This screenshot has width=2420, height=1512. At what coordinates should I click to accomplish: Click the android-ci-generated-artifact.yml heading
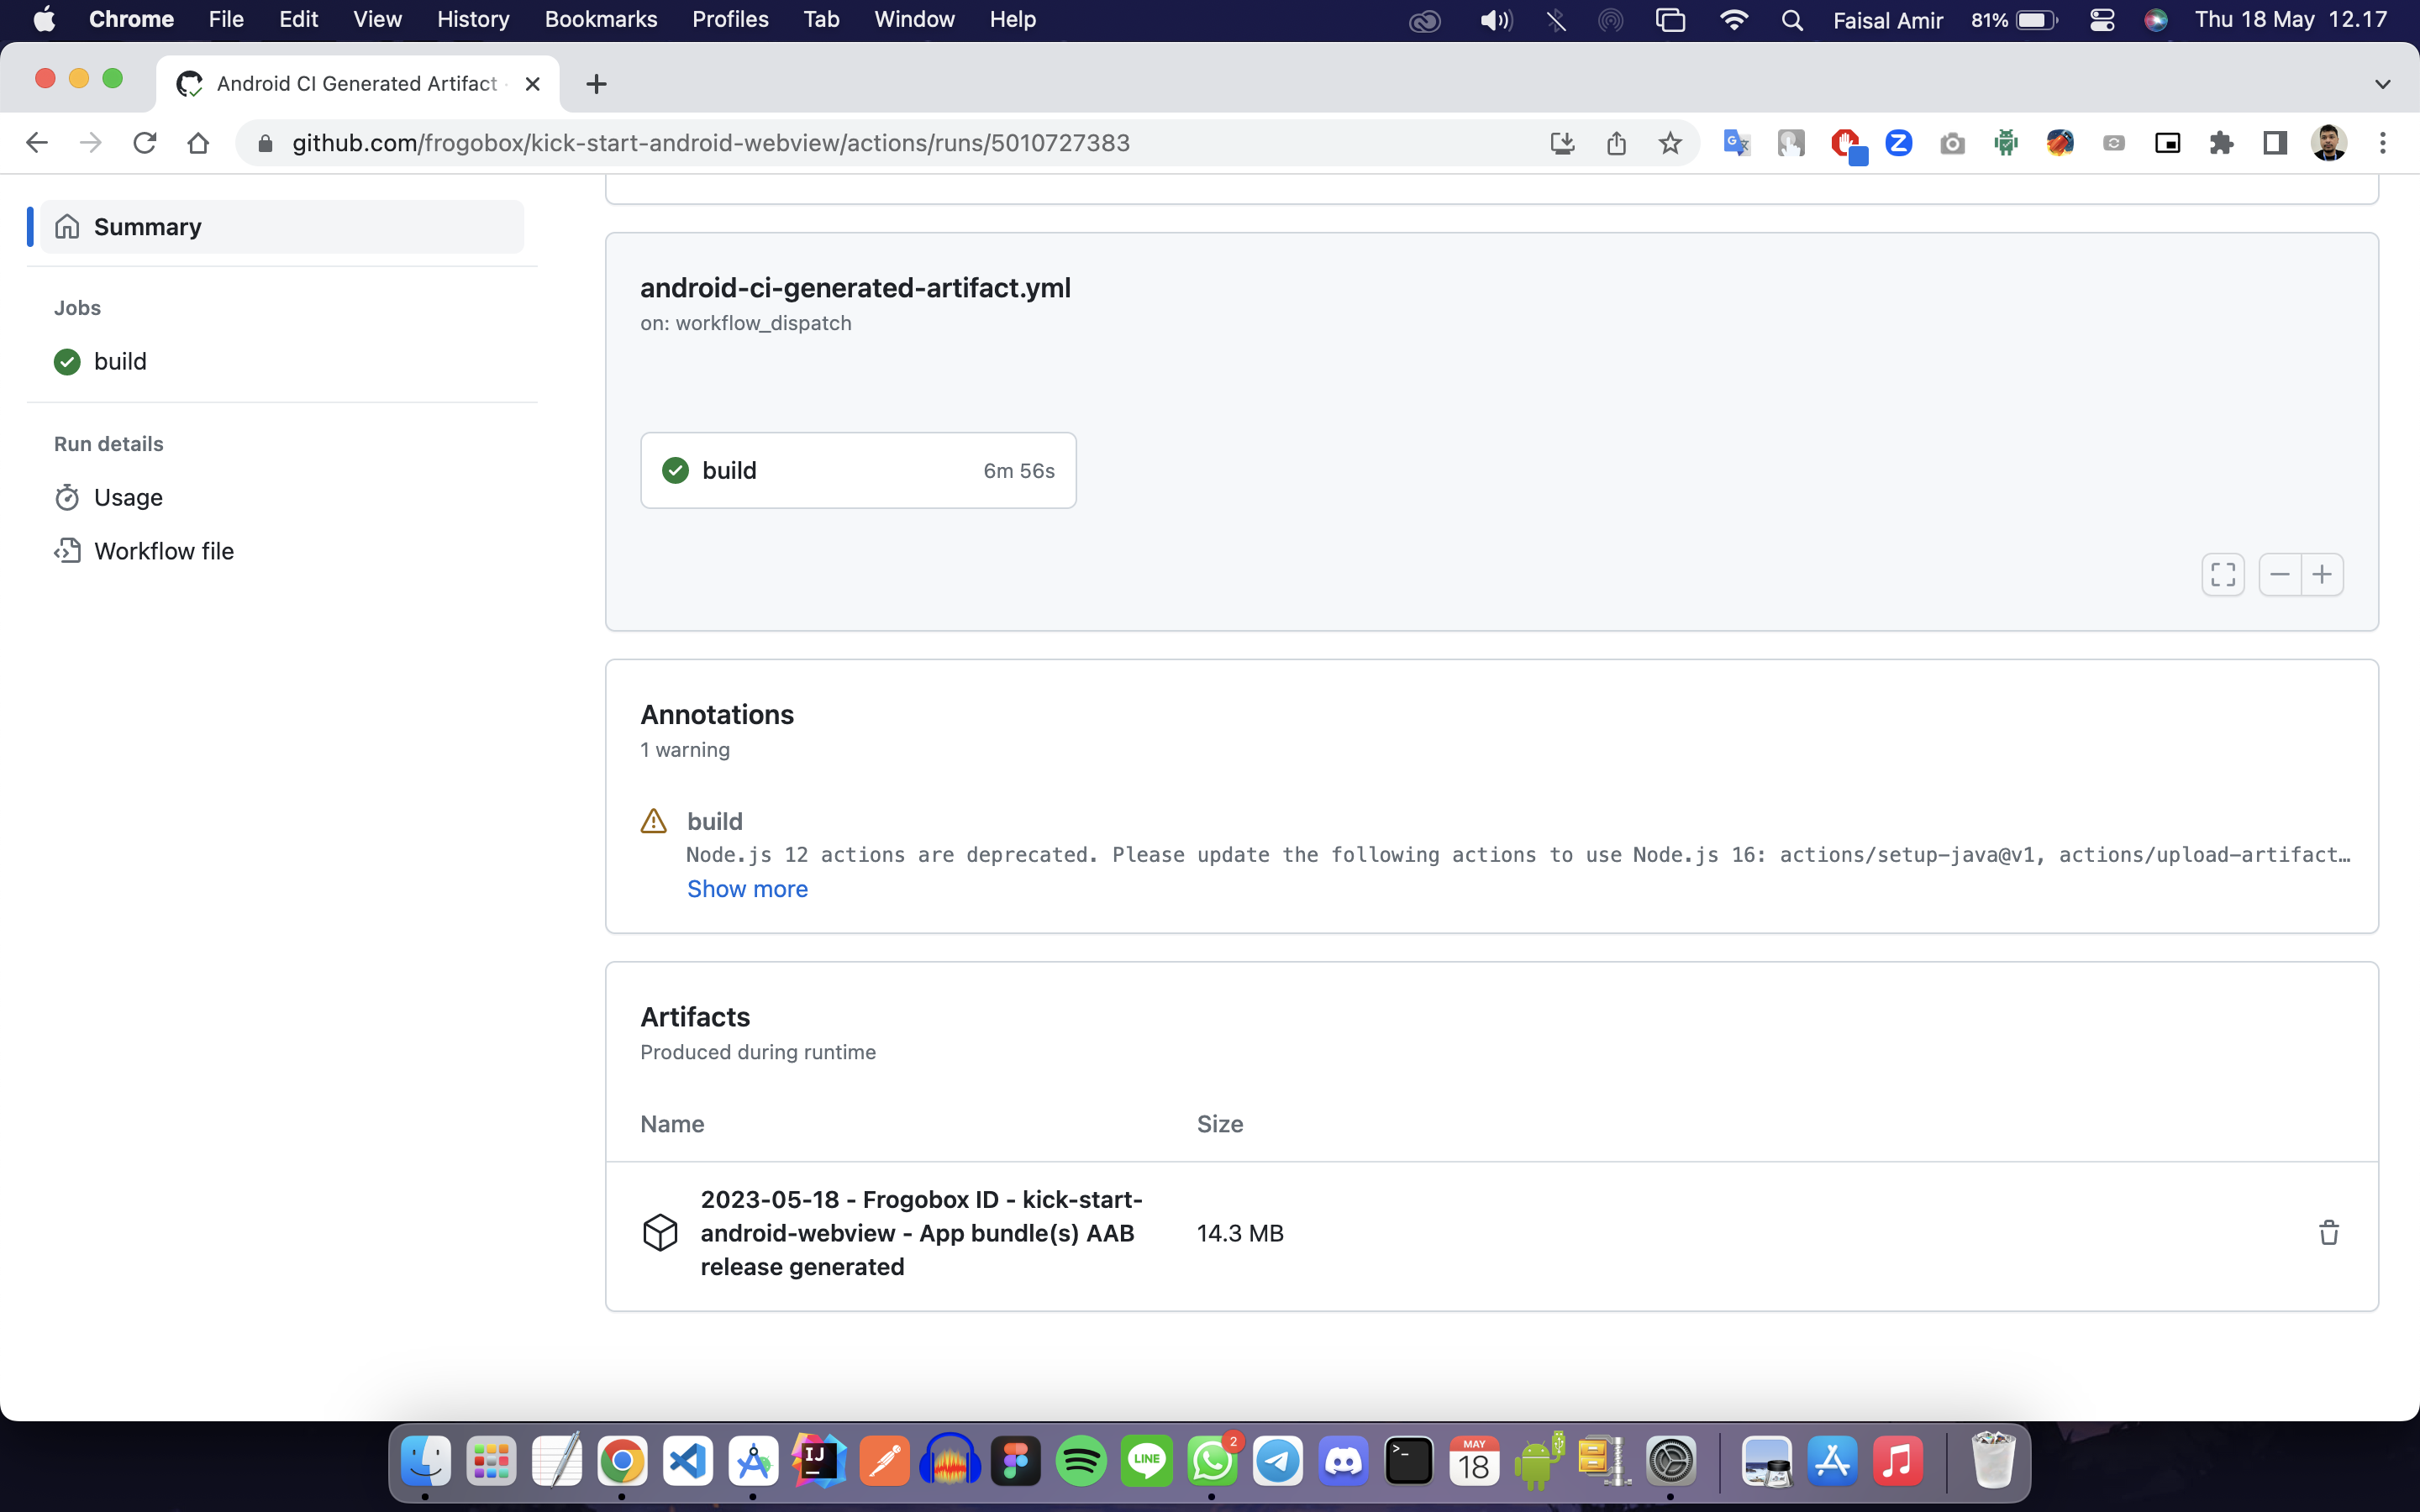[x=855, y=288]
